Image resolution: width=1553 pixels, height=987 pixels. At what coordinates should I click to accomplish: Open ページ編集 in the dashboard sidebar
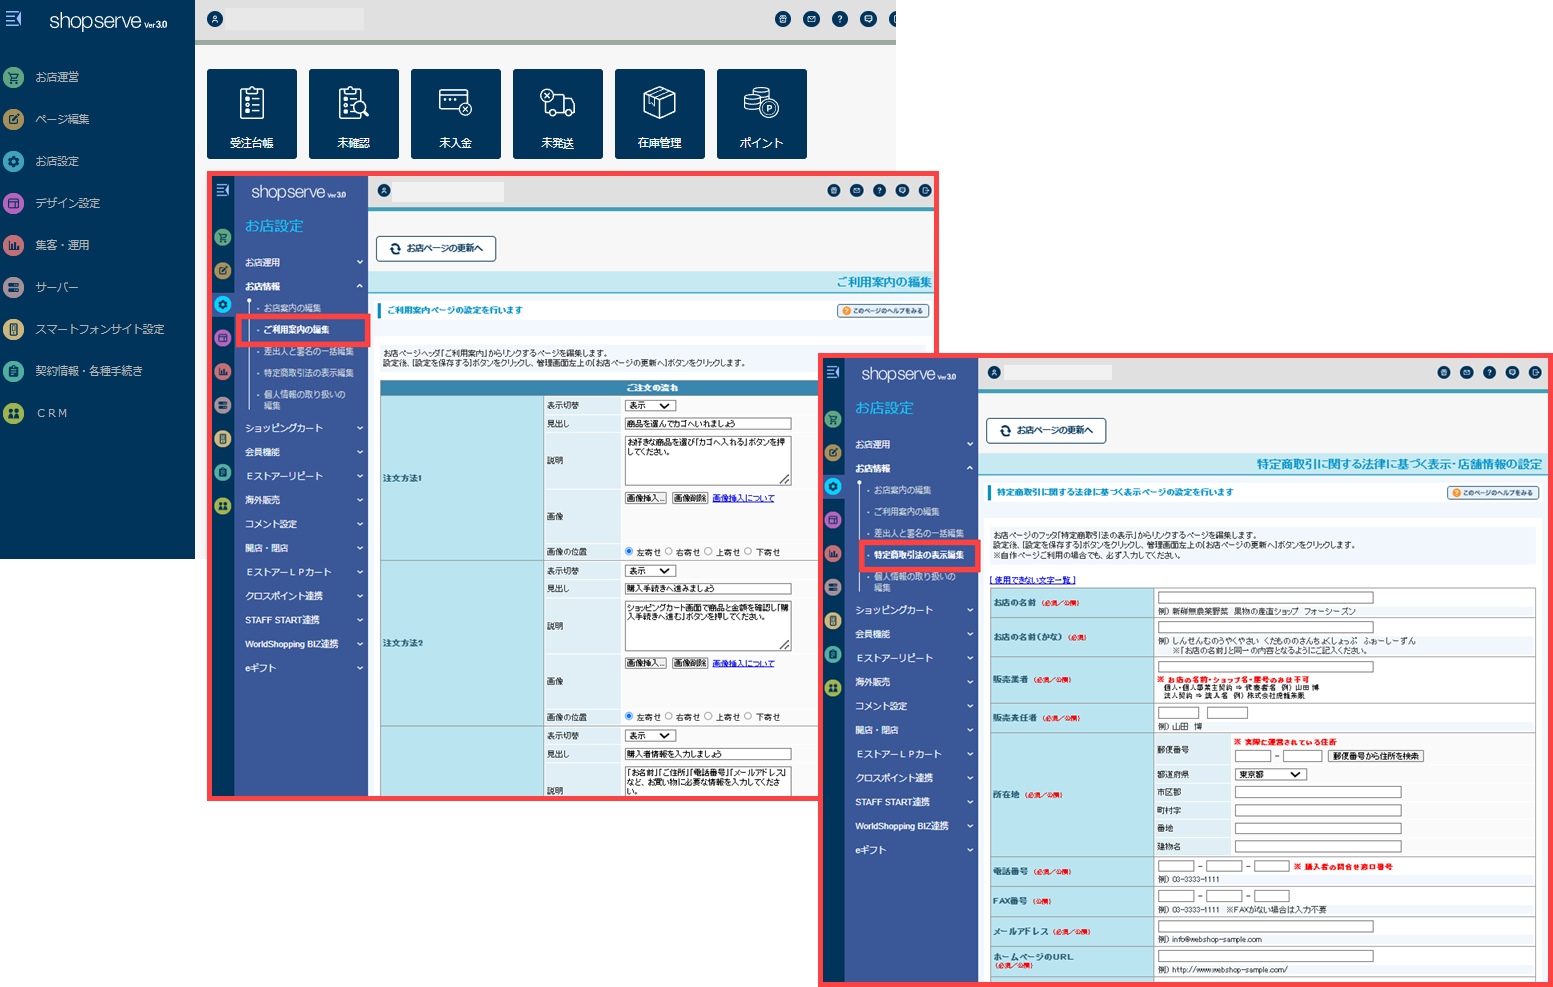(x=63, y=119)
